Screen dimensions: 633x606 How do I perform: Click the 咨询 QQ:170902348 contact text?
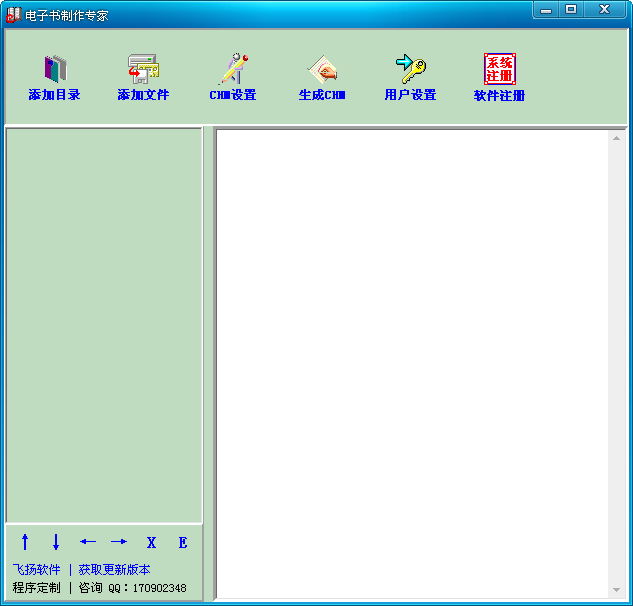click(132, 588)
